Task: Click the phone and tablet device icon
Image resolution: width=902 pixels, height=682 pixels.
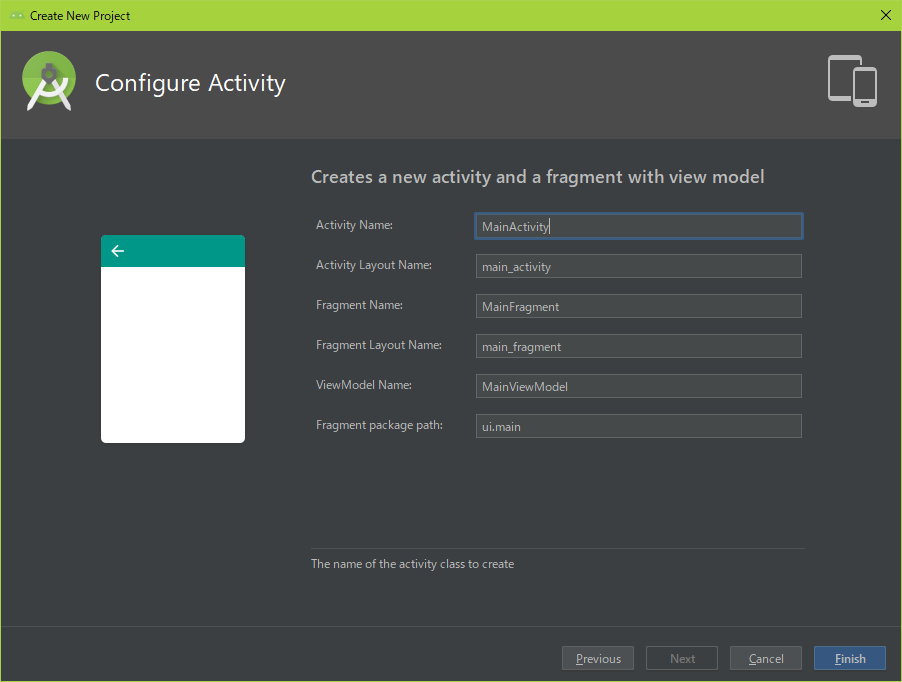Action: point(852,81)
